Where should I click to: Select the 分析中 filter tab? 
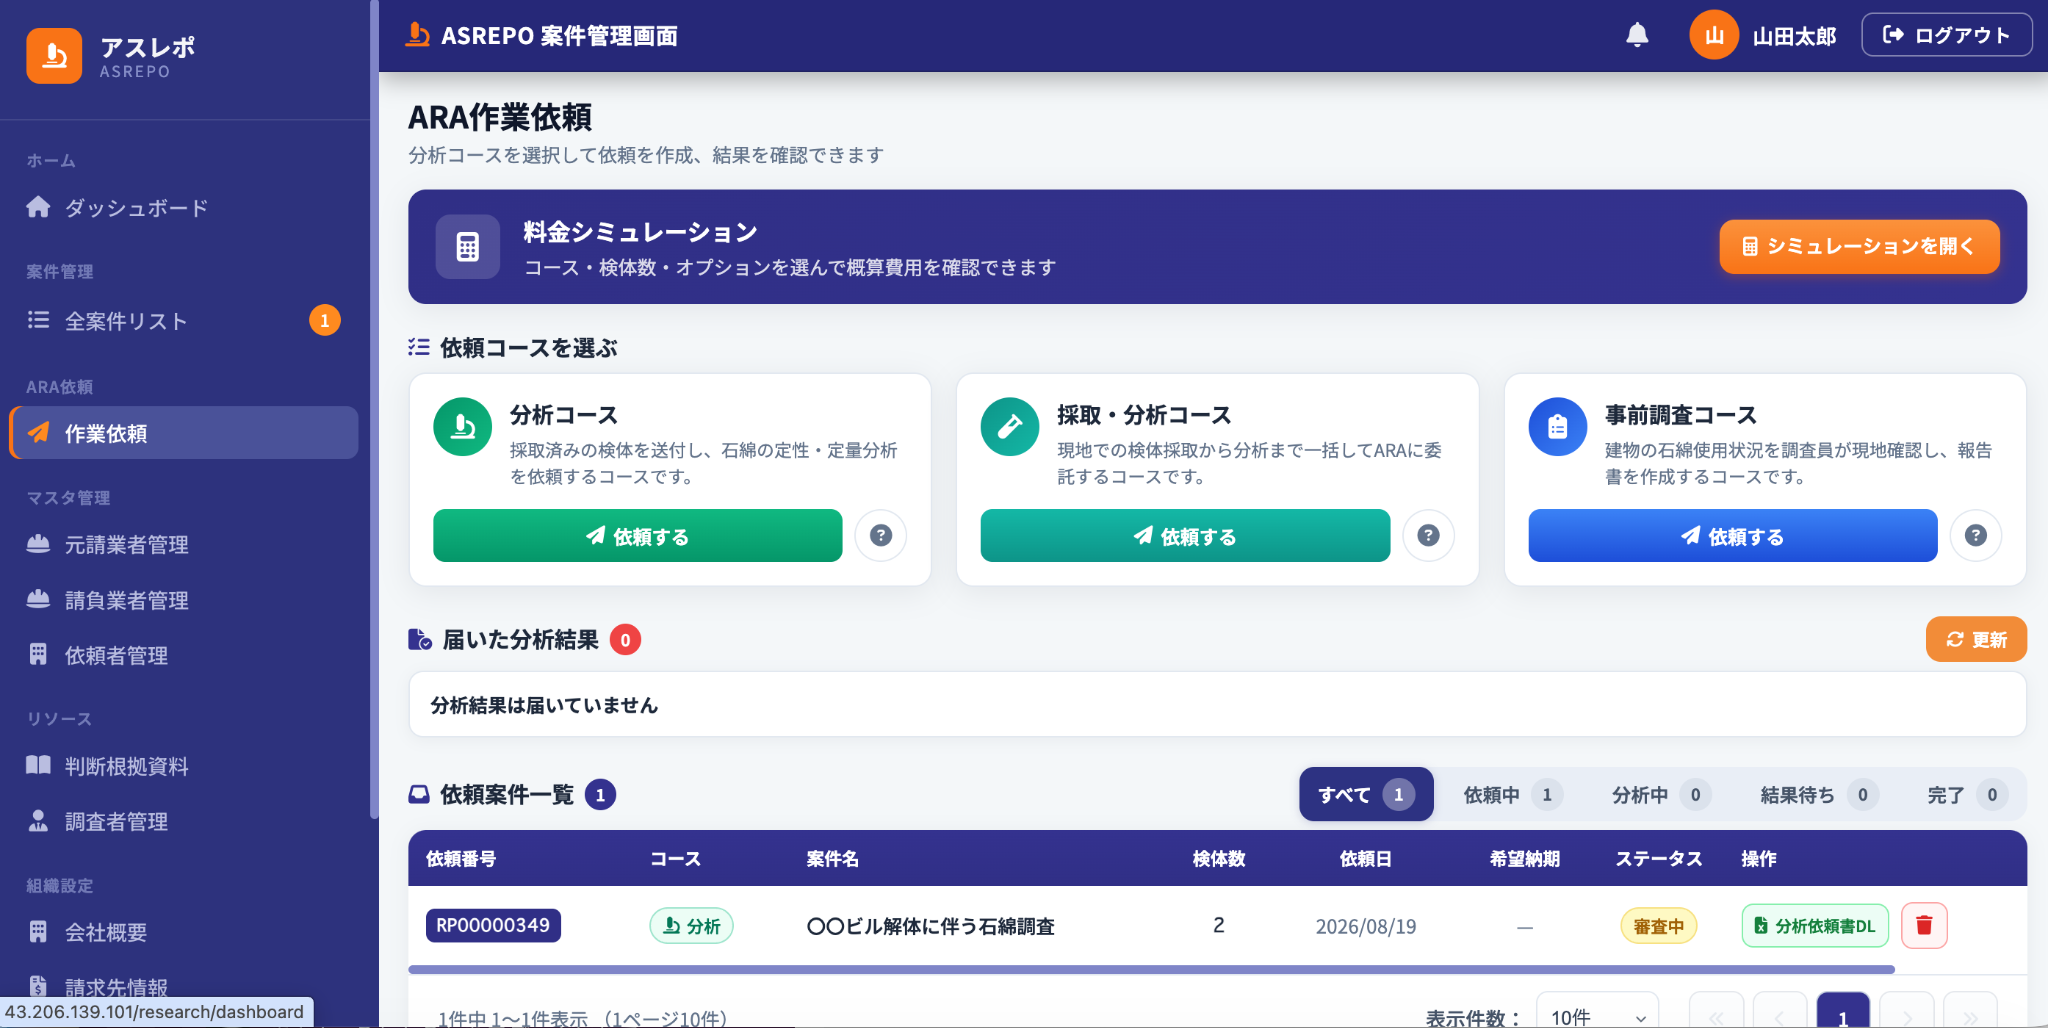(x=1659, y=794)
